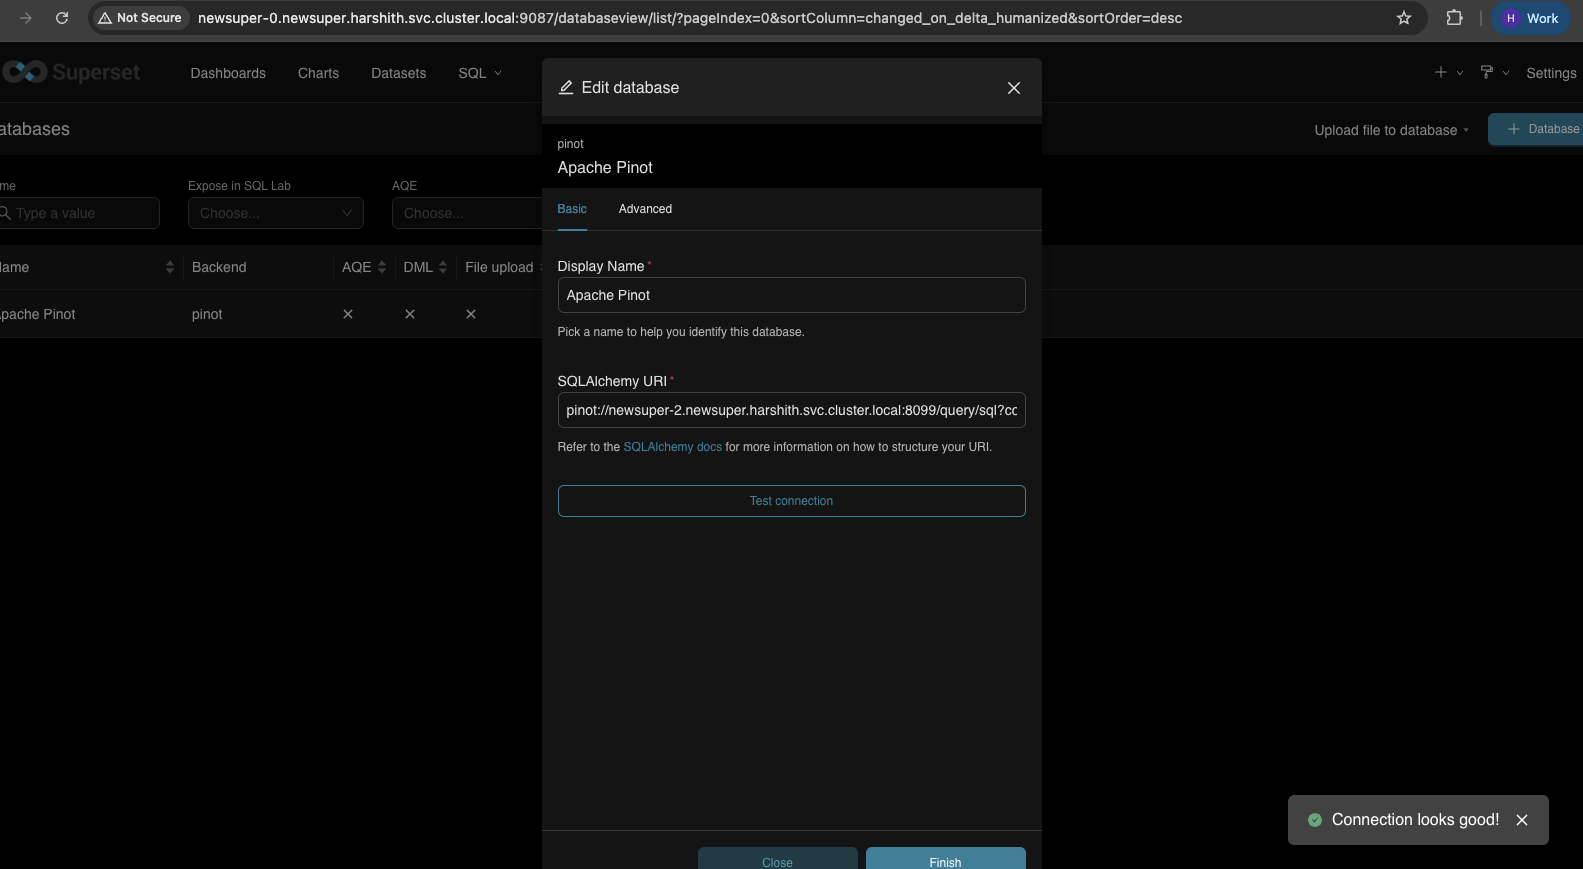Viewport: 1583px width, 869px height.
Task: Open the Dashboards menu item
Action: tap(228, 73)
